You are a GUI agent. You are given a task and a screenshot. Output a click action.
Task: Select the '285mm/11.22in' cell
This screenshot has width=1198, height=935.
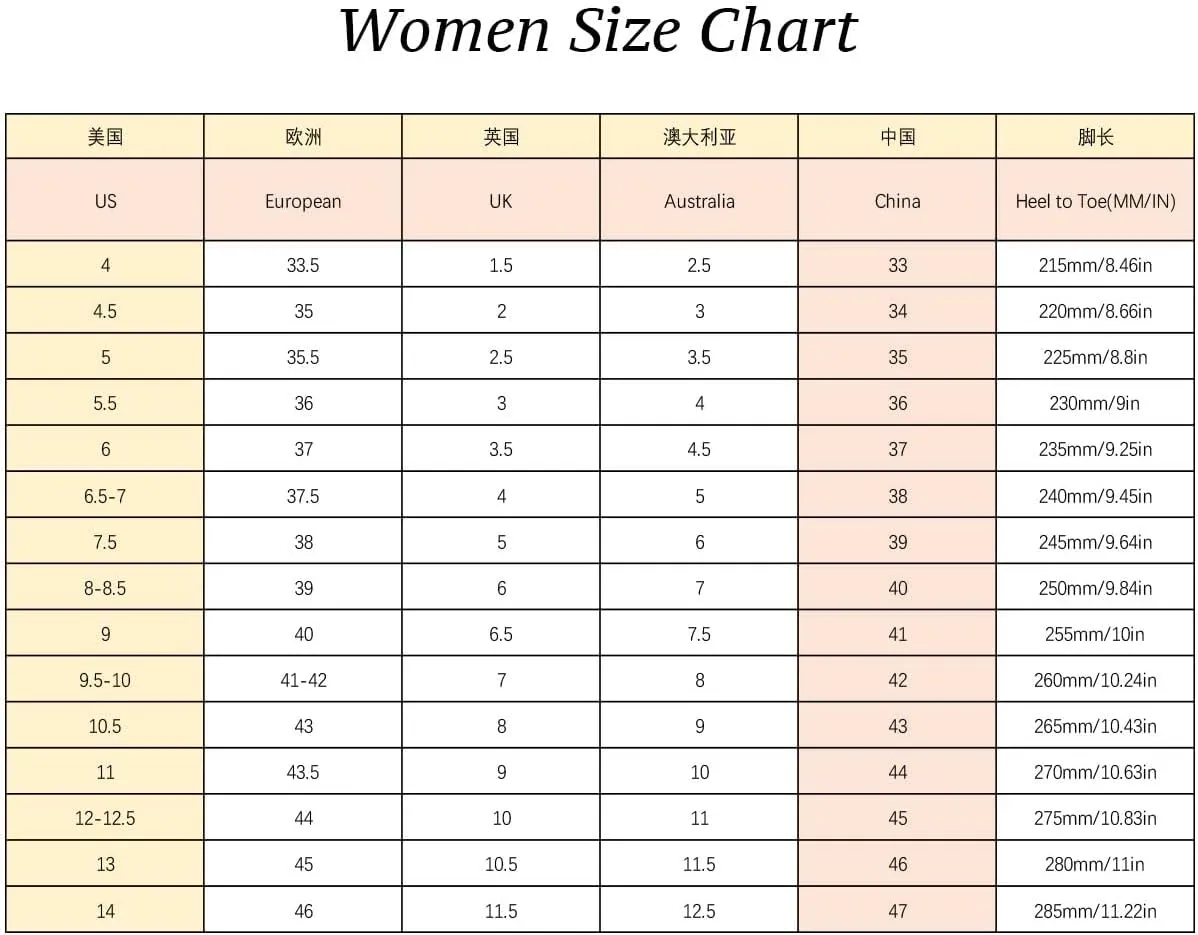click(1095, 911)
